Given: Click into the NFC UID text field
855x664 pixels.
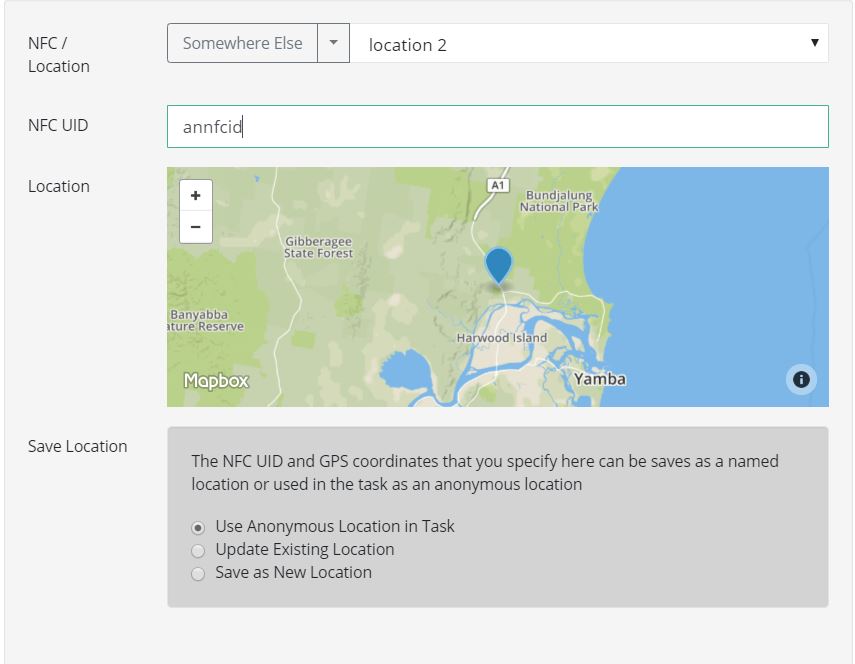Looking at the screenshot, I should coord(497,127).
